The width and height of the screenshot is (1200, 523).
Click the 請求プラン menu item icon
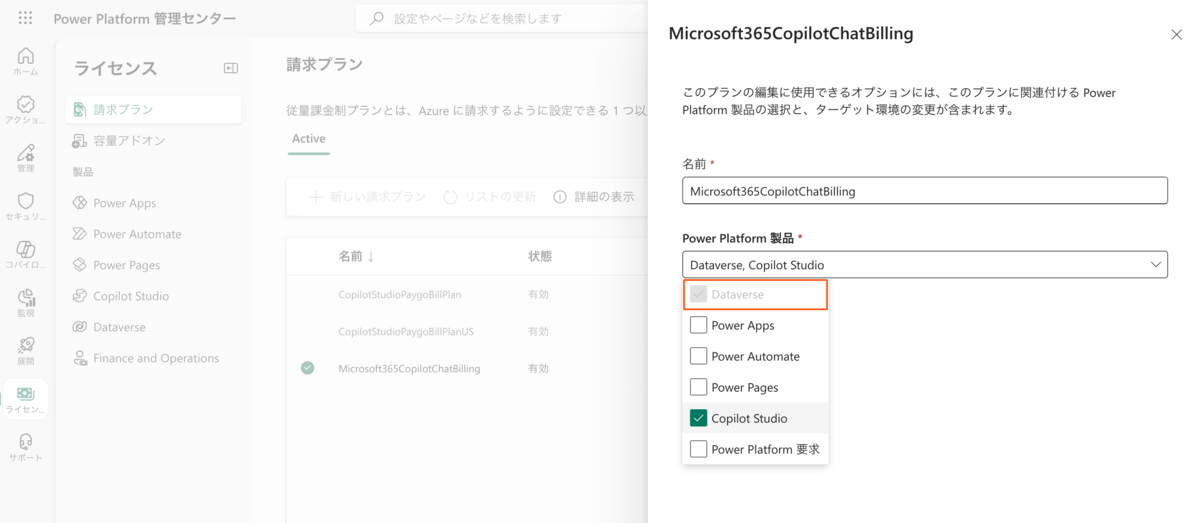80,109
